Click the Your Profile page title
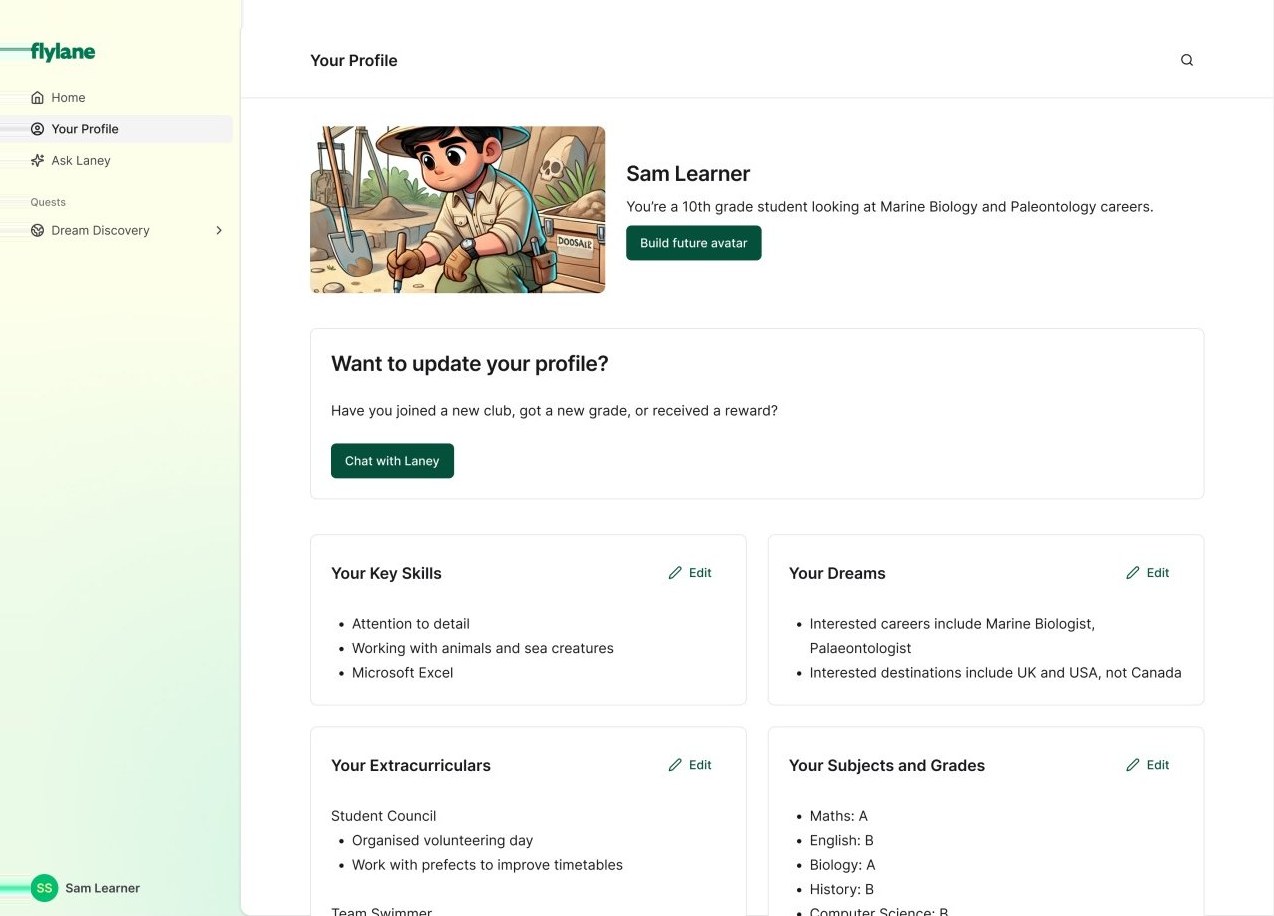This screenshot has height=916, width=1274. [x=354, y=60]
